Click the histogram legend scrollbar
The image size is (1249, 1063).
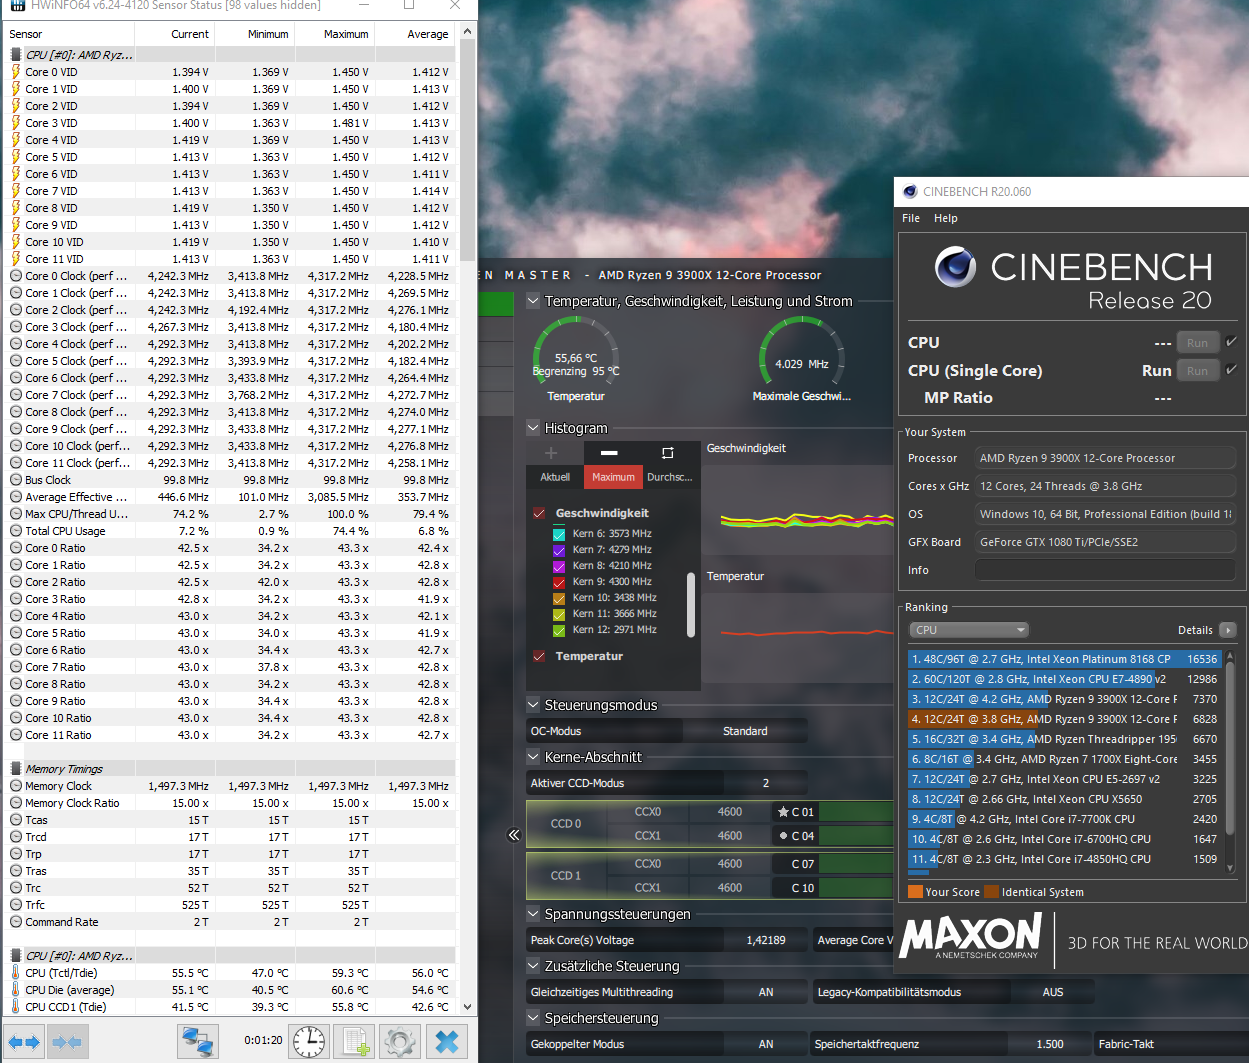(x=691, y=604)
